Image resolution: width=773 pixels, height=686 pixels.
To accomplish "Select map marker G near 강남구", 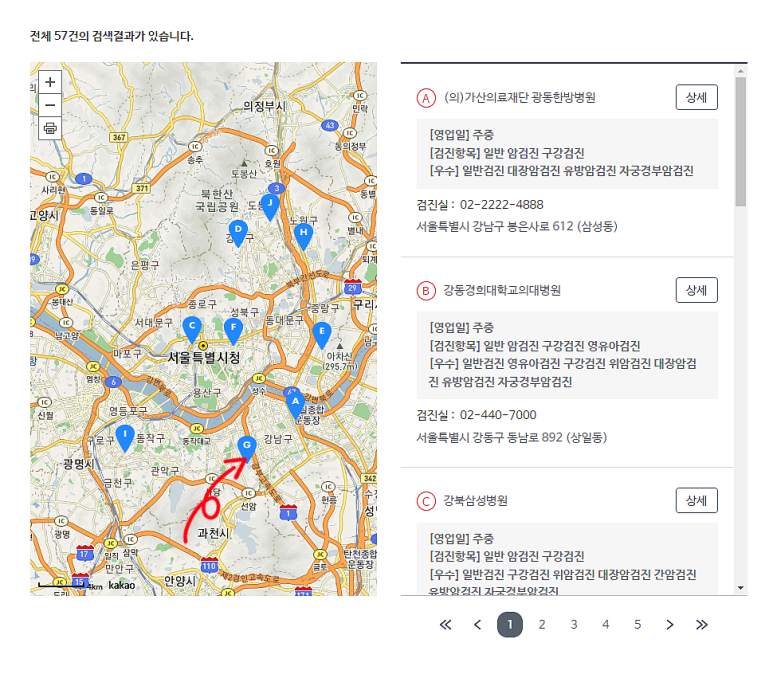I will pos(246,449).
